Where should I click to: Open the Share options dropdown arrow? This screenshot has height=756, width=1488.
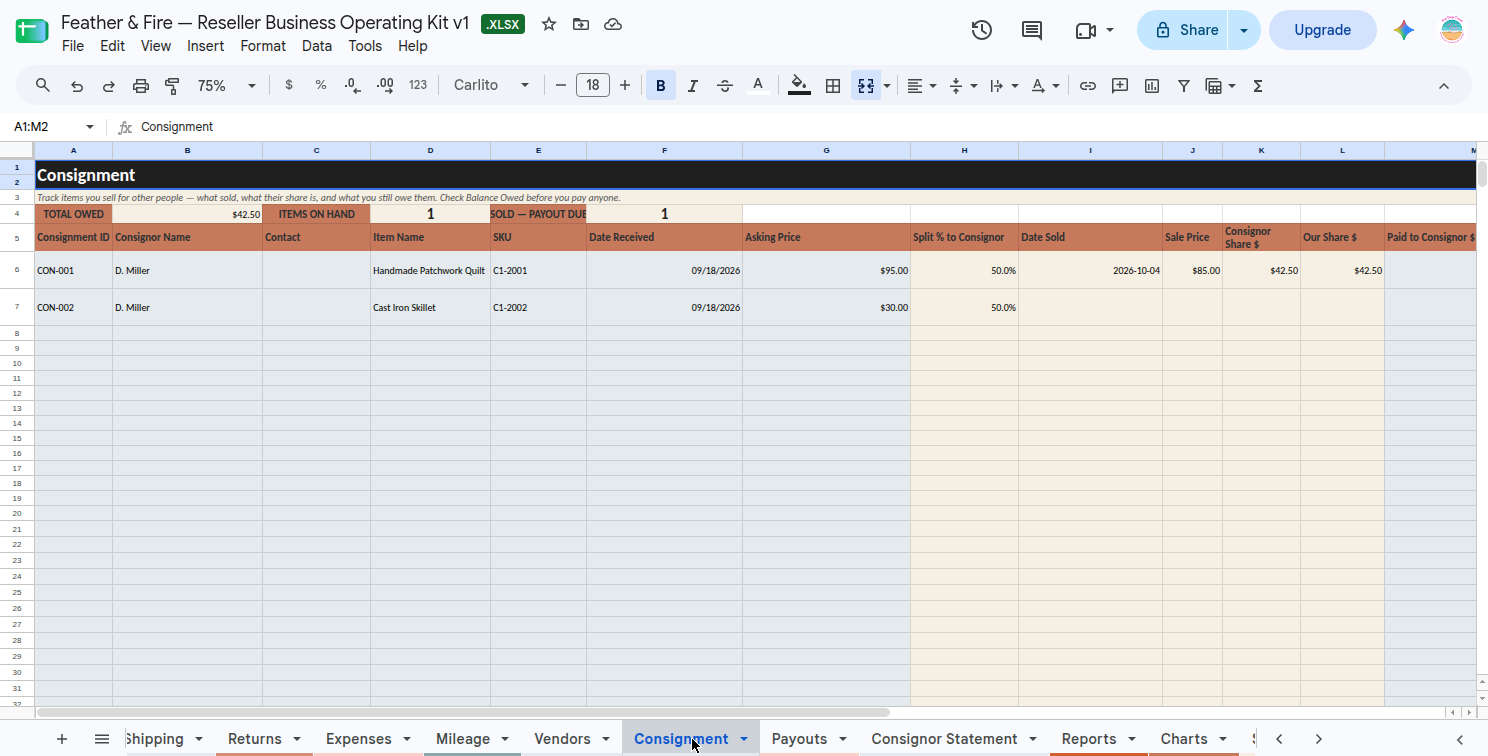1244,30
